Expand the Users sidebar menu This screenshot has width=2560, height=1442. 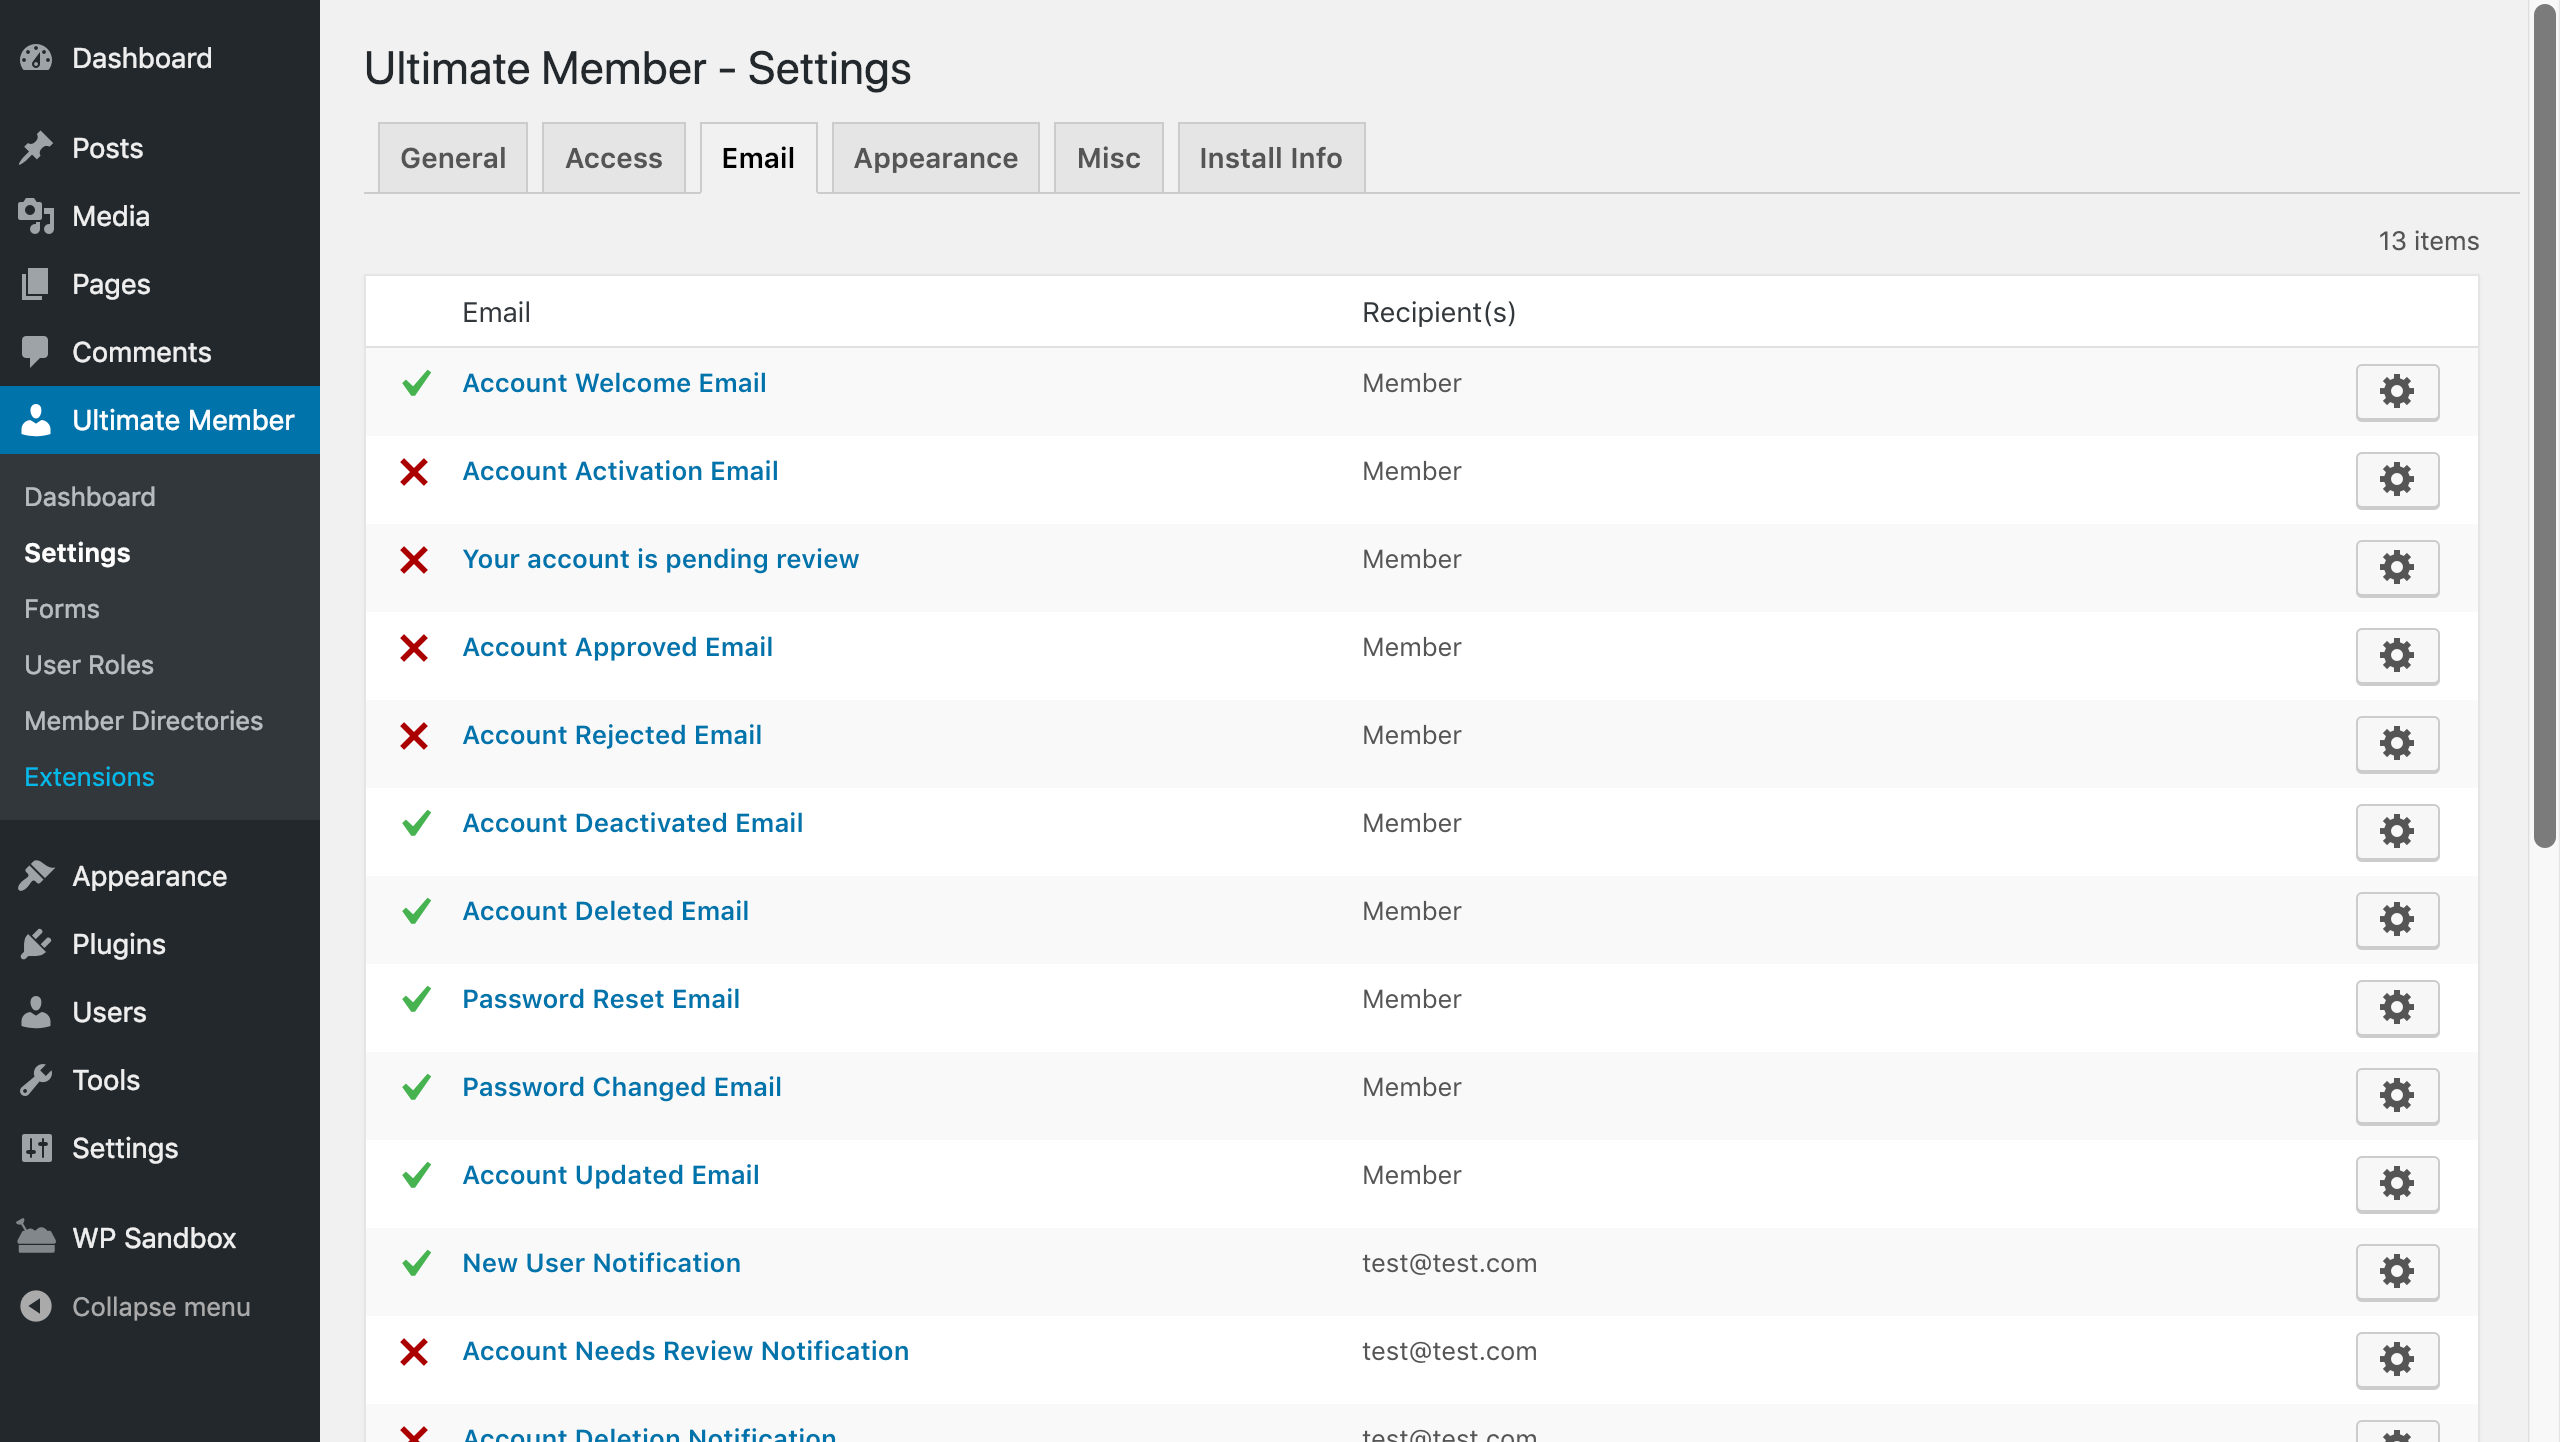pos(109,1012)
